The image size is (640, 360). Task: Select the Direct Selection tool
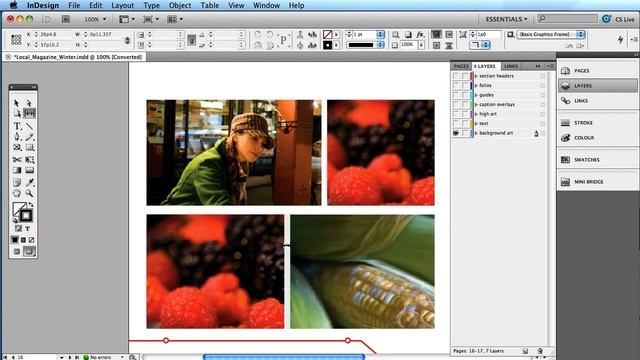click(29, 103)
